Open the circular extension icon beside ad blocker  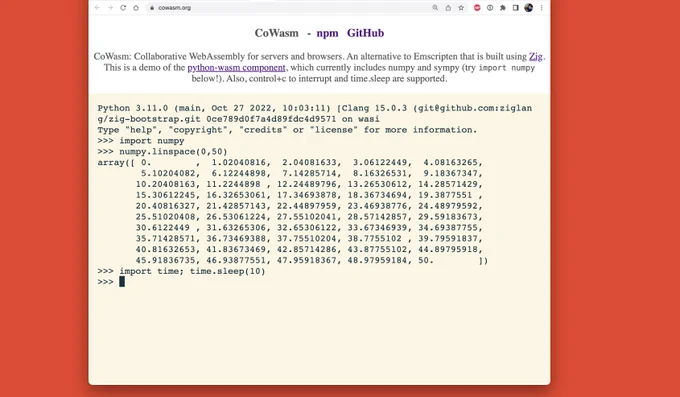click(490, 8)
